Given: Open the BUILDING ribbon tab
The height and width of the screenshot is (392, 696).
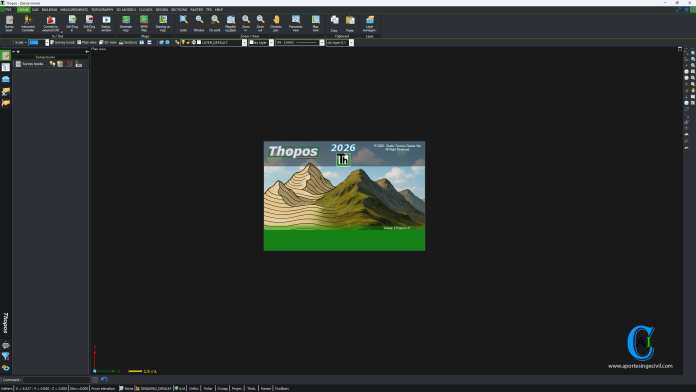Looking at the screenshot, I should pyautogui.click(x=49, y=9).
